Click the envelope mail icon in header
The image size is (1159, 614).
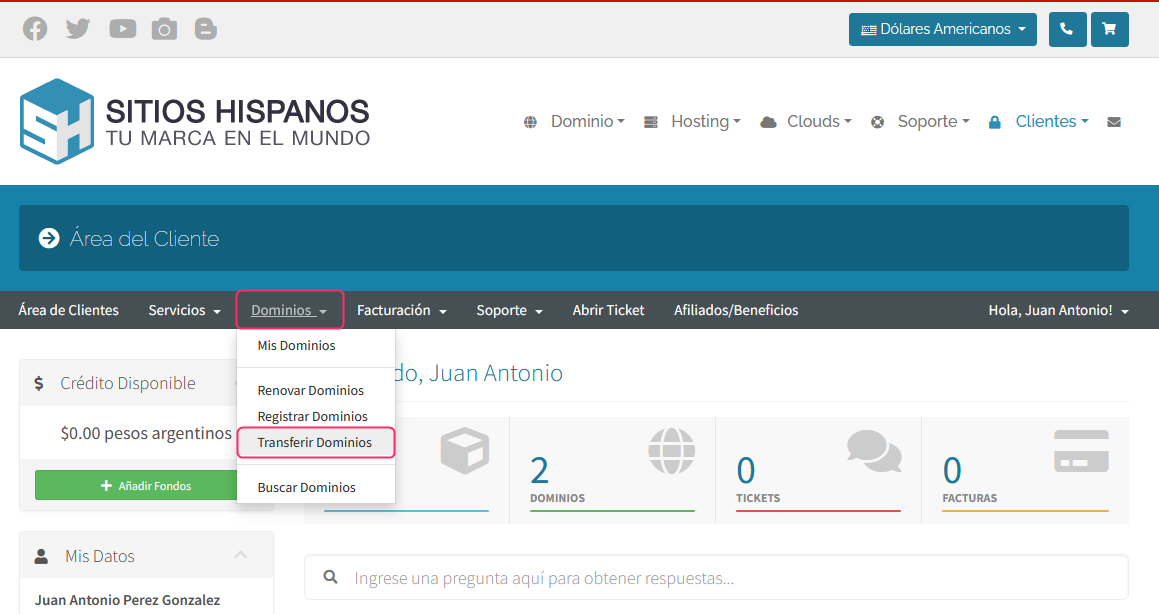(x=1114, y=122)
